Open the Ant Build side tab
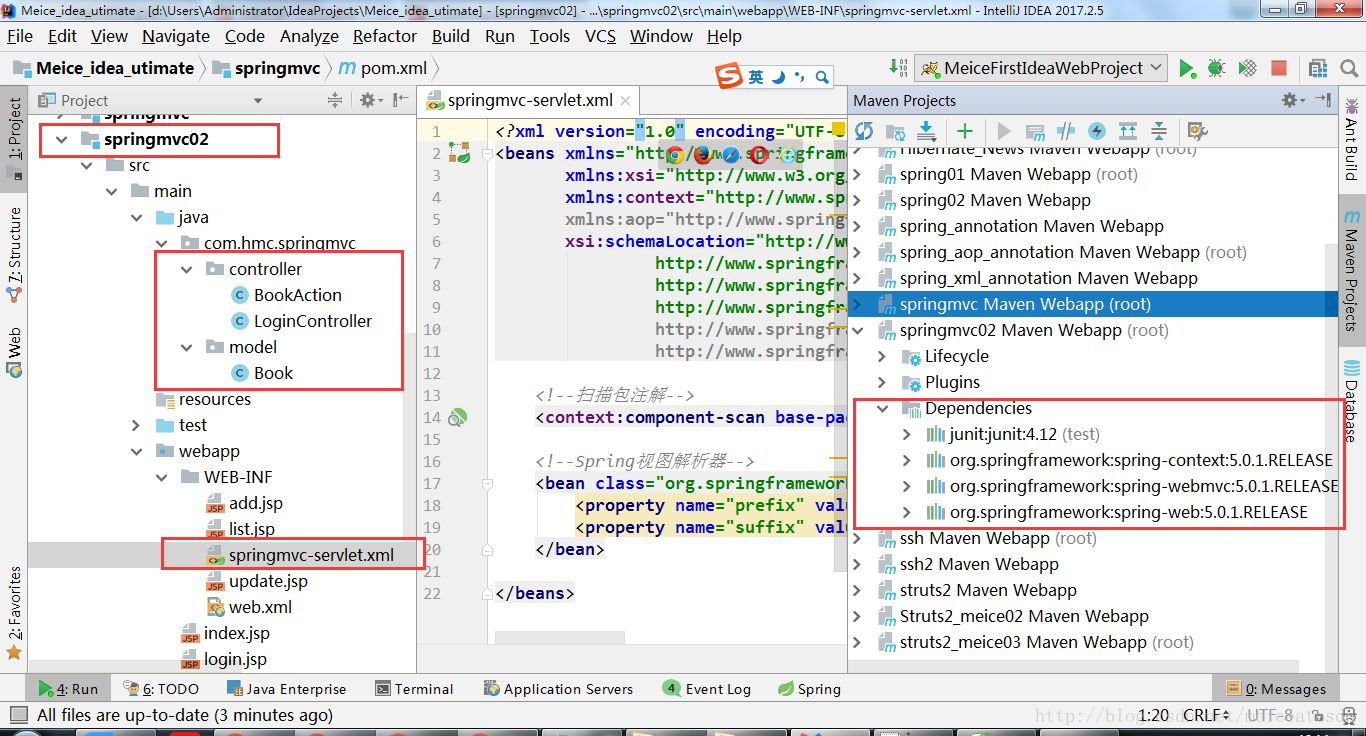The width and height of the screenshot is (1366, 736). point(1351,138)
